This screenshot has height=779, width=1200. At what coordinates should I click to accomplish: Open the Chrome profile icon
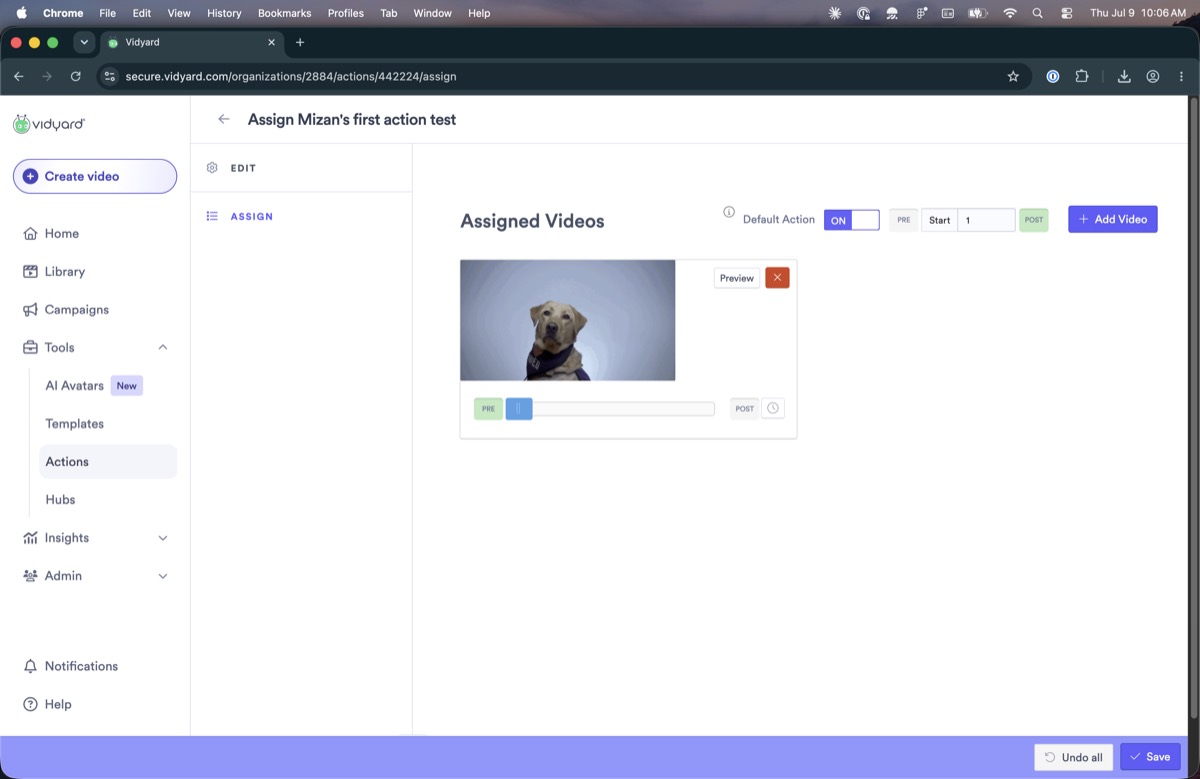[1153, 76]
